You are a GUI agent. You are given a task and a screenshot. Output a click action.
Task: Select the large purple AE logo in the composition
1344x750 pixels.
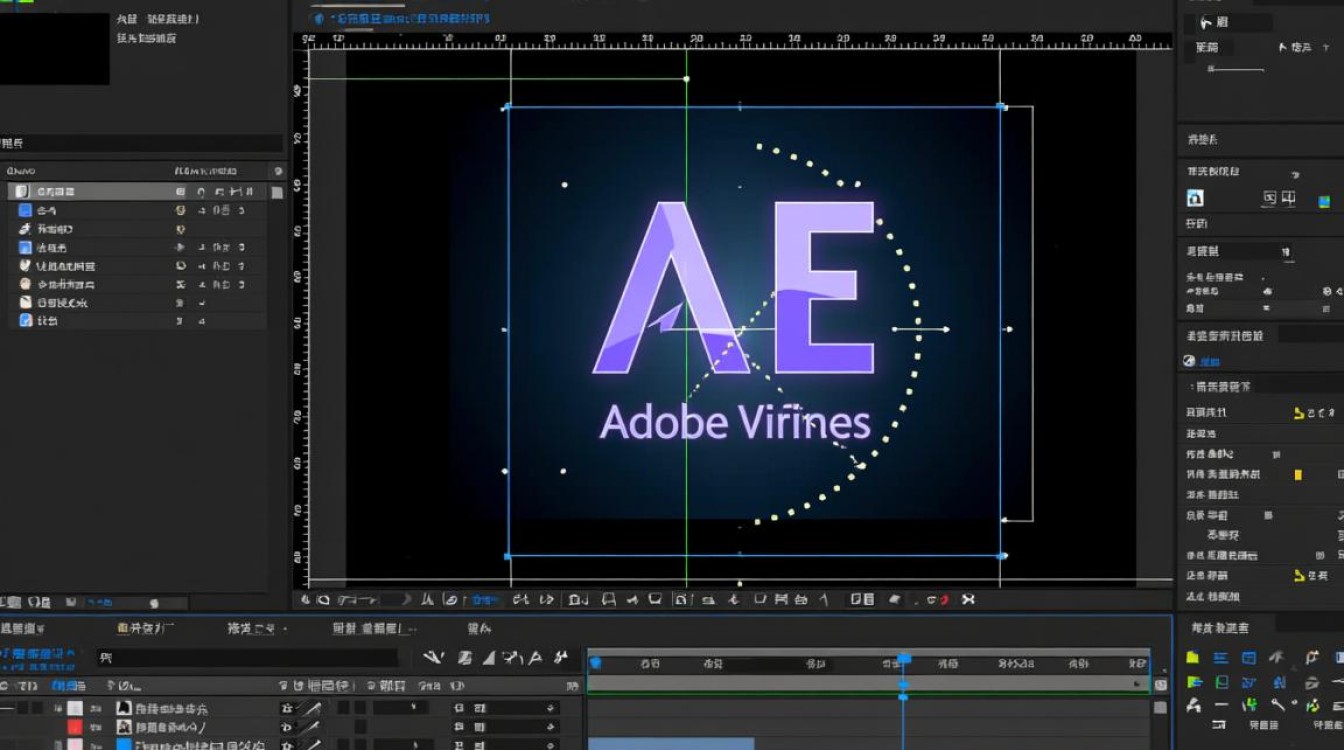click(x=735, y=288)
